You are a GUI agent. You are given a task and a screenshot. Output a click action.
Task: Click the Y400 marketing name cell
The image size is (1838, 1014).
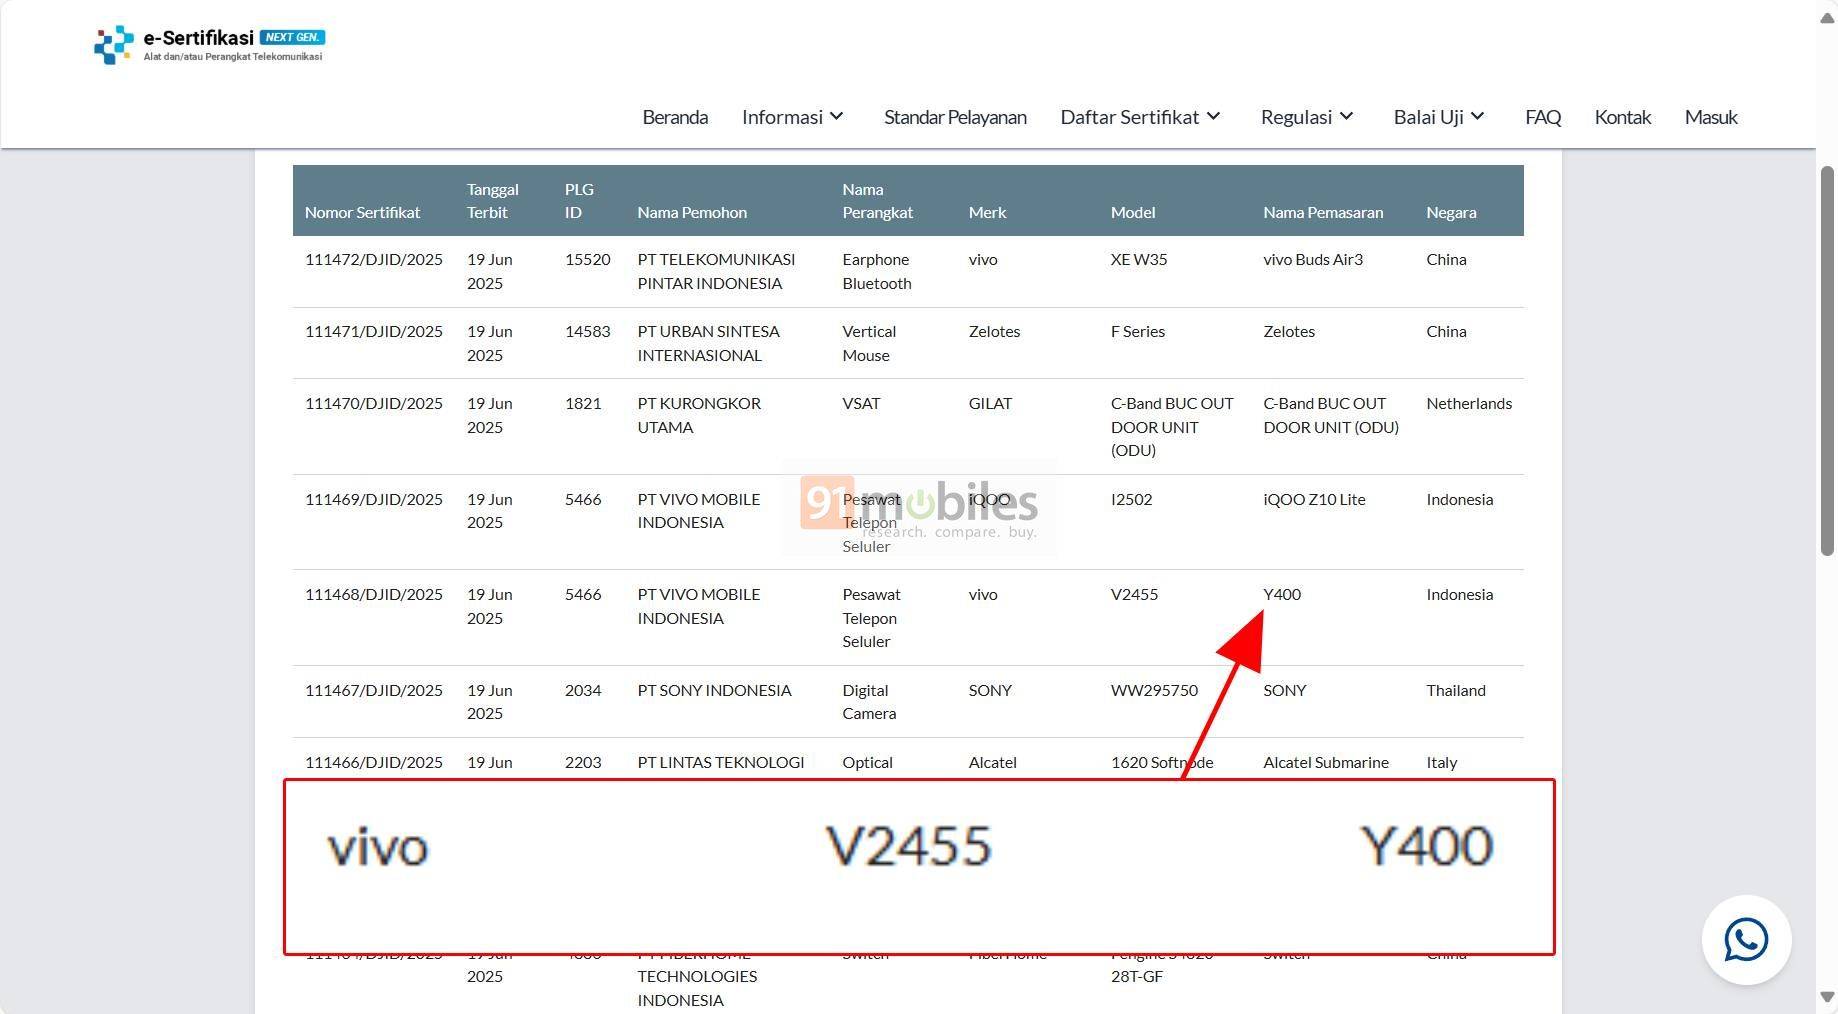click(1282, 594)
